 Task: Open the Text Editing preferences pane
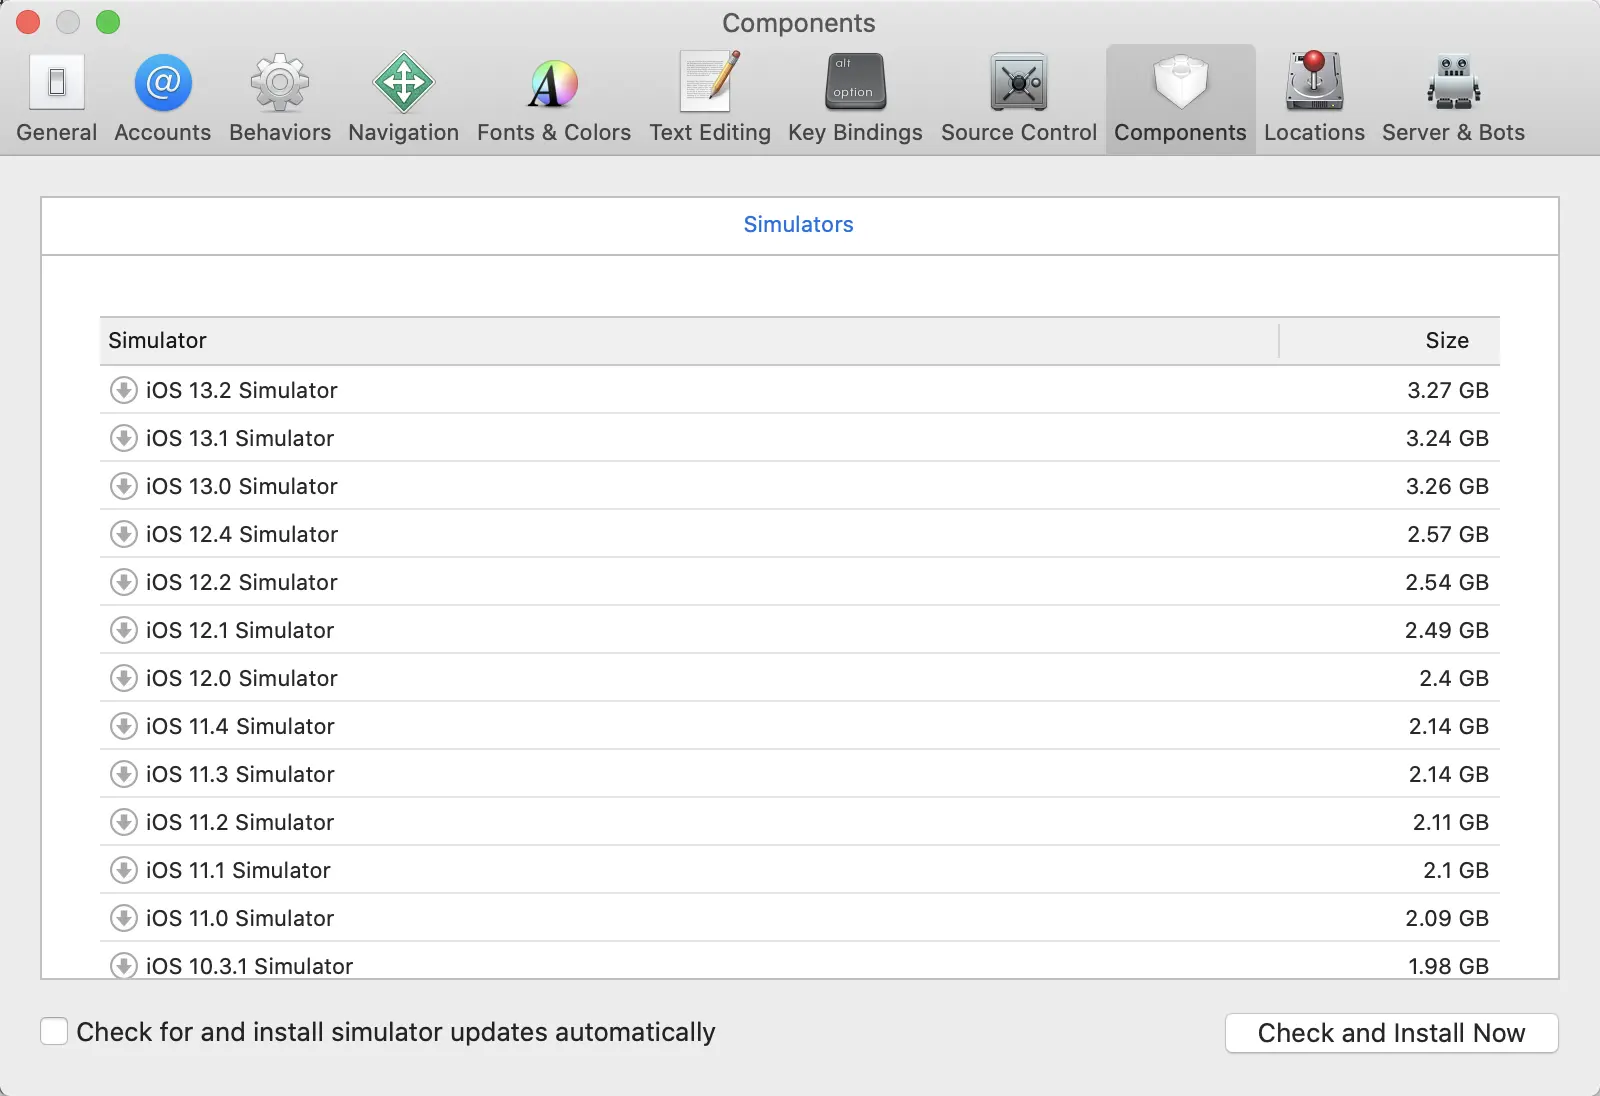710,99
